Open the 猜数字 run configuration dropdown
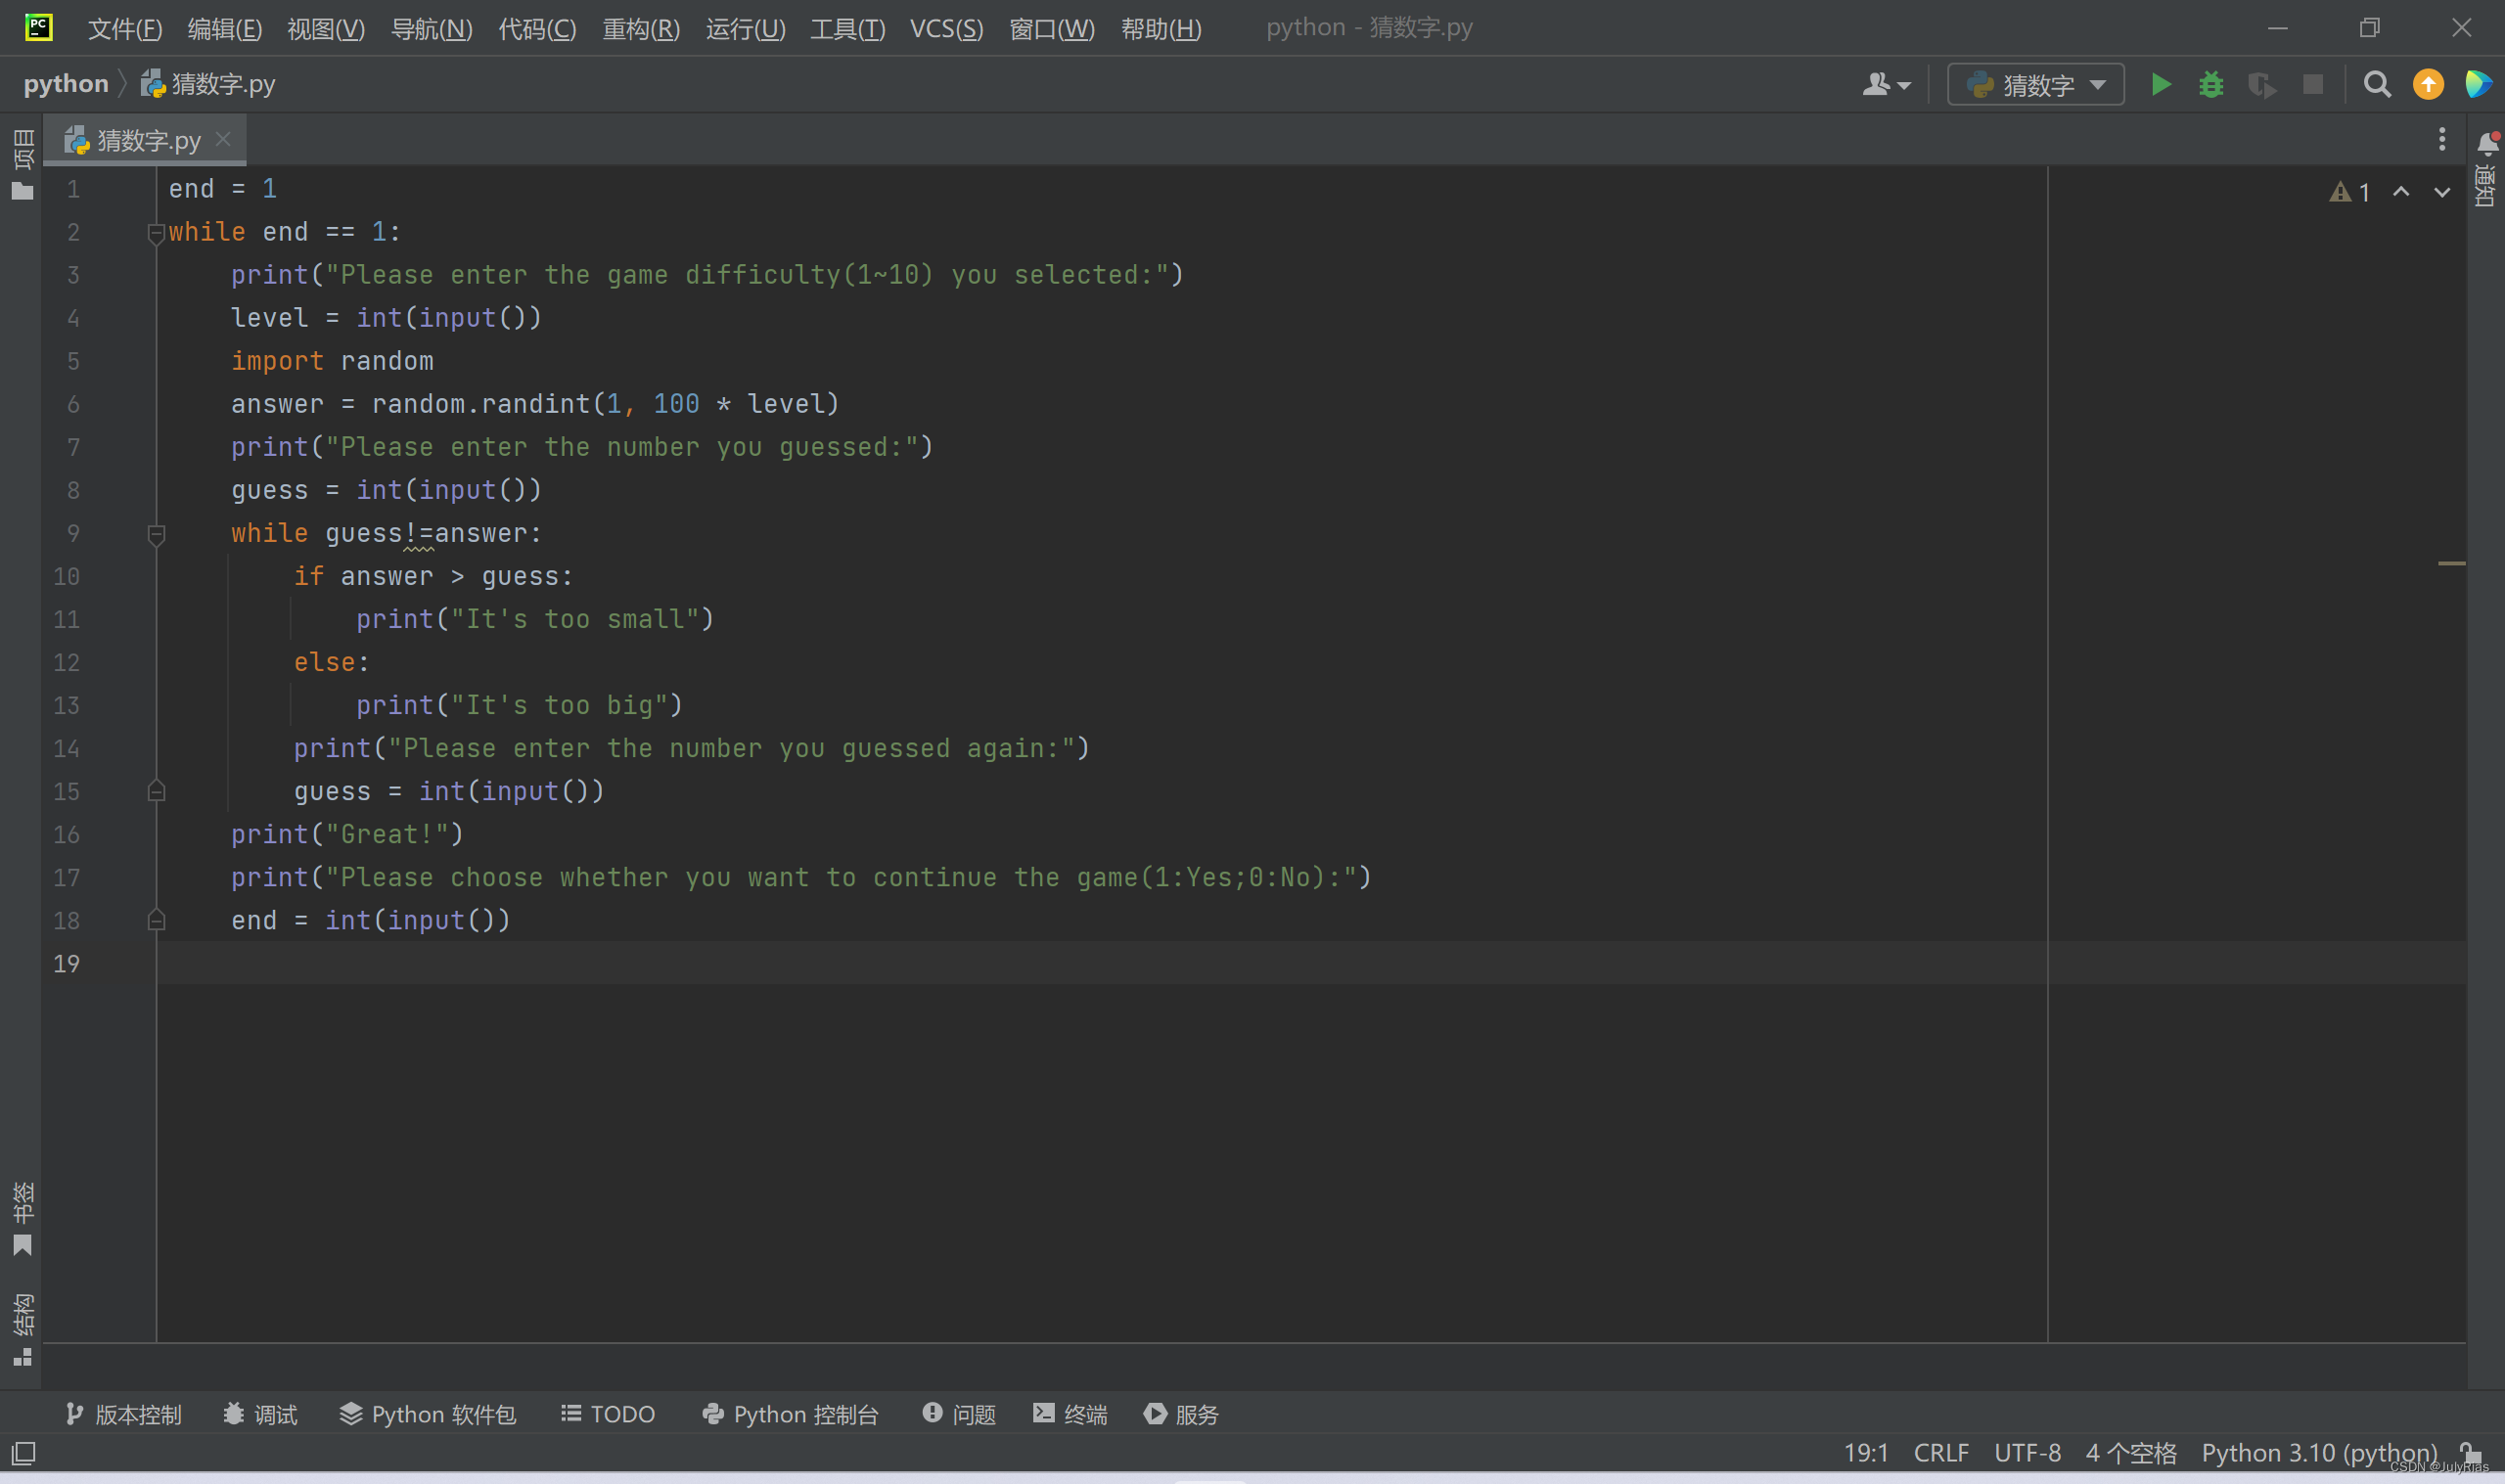The height and width of the screenshot is (1484, 2505). (2036, 85)
